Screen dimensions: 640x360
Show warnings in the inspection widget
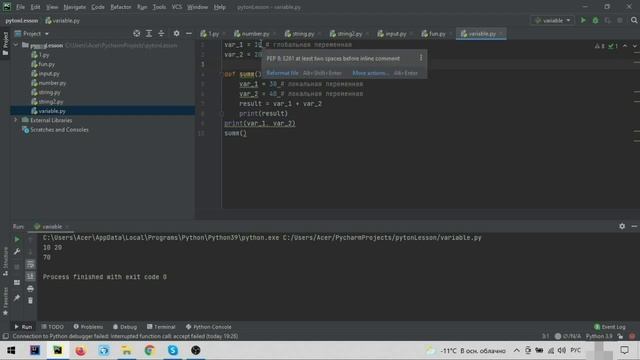pos(600,46)
